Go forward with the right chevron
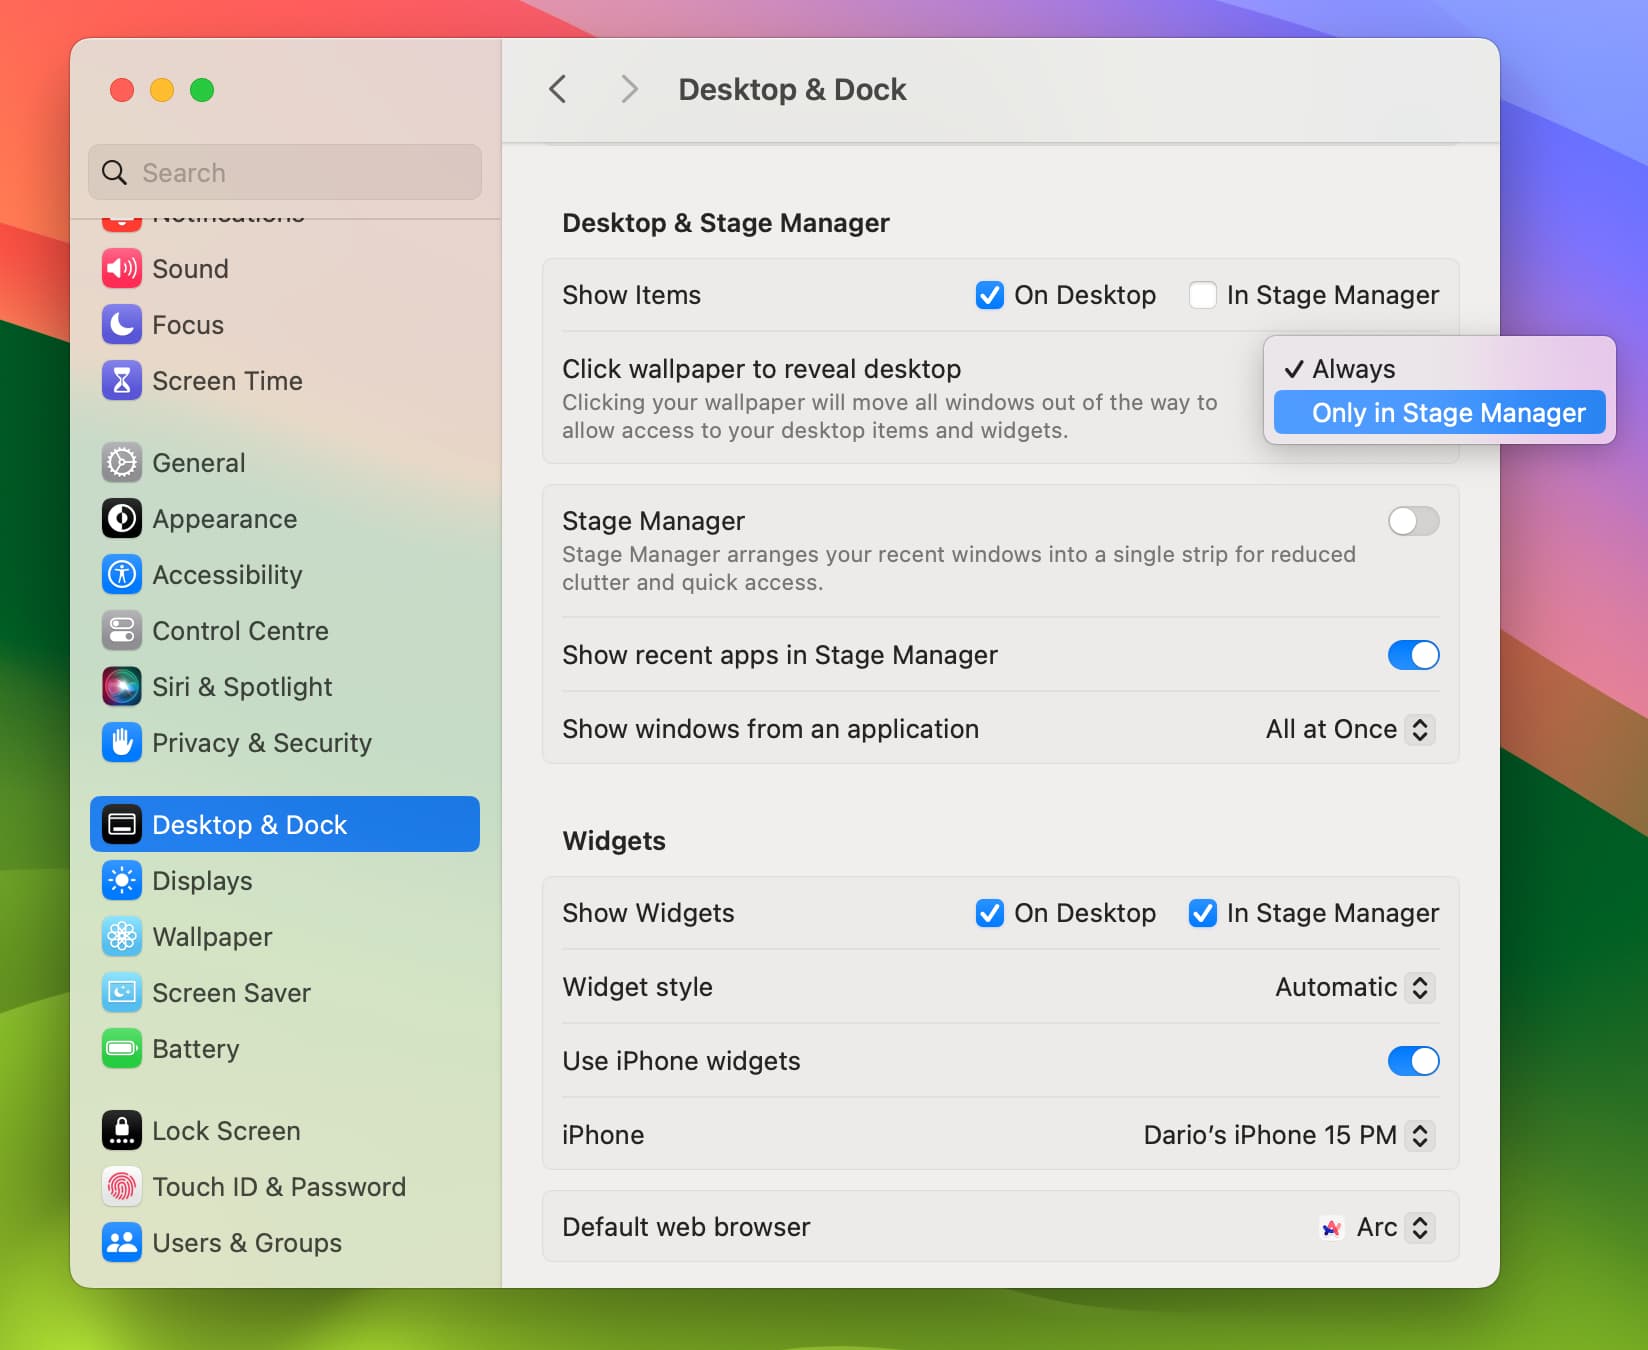The image size is (1648, 1350). coord(629,89)
